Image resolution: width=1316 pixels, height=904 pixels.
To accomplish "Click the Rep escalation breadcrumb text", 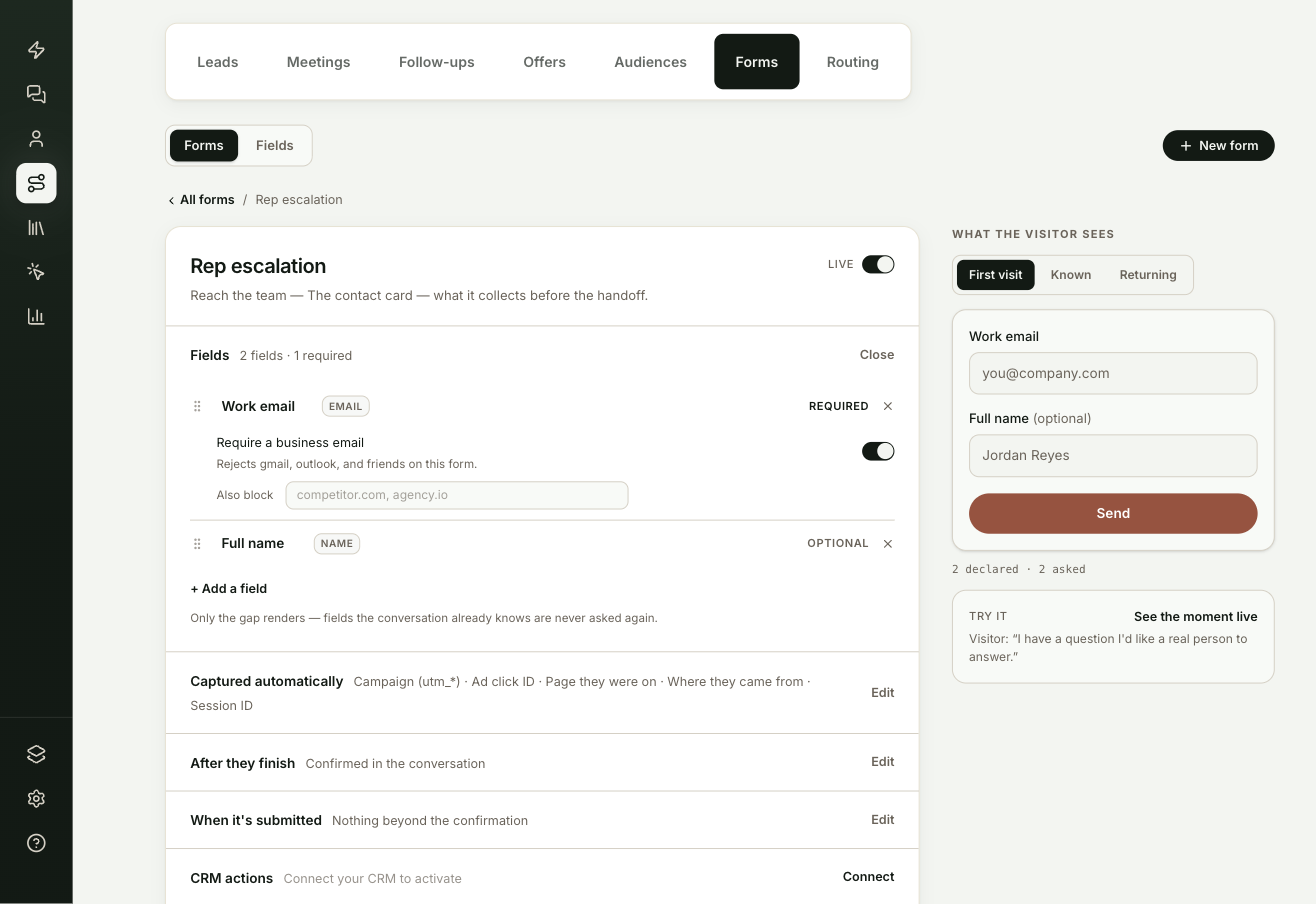I will (x=299, y=200).
